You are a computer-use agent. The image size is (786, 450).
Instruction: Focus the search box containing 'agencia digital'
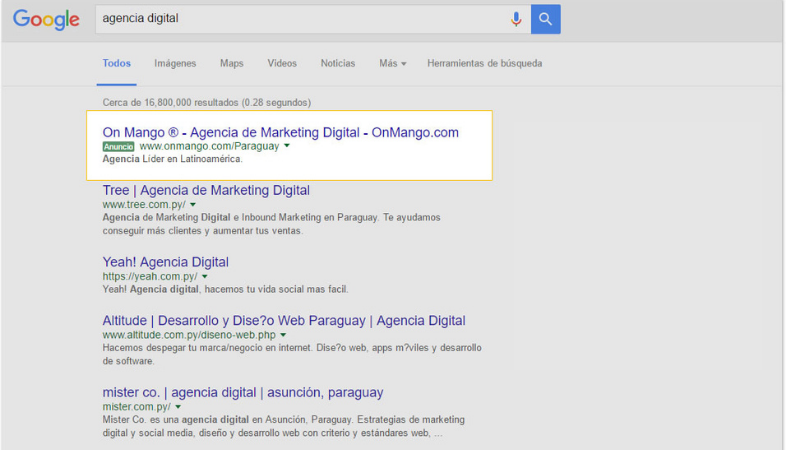click(313, 19)
